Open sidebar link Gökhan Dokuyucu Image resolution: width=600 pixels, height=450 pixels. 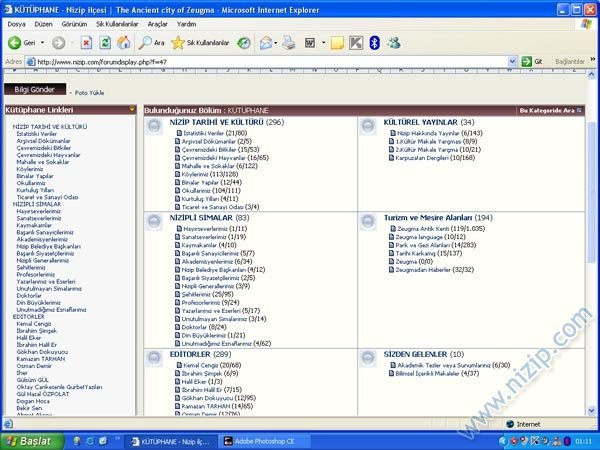[42, 352]
